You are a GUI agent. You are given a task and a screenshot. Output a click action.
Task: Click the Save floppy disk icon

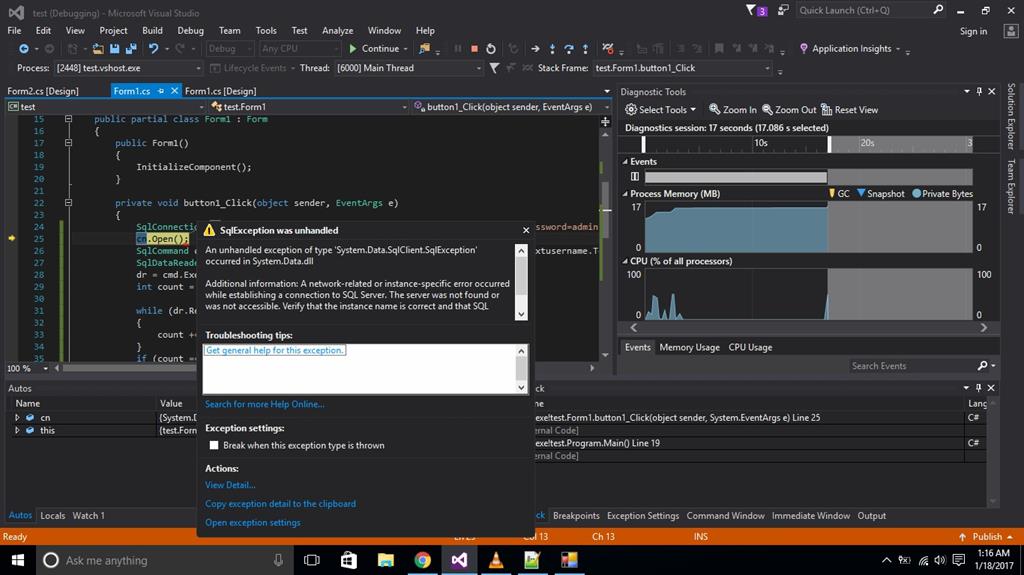tap(115, 49)
